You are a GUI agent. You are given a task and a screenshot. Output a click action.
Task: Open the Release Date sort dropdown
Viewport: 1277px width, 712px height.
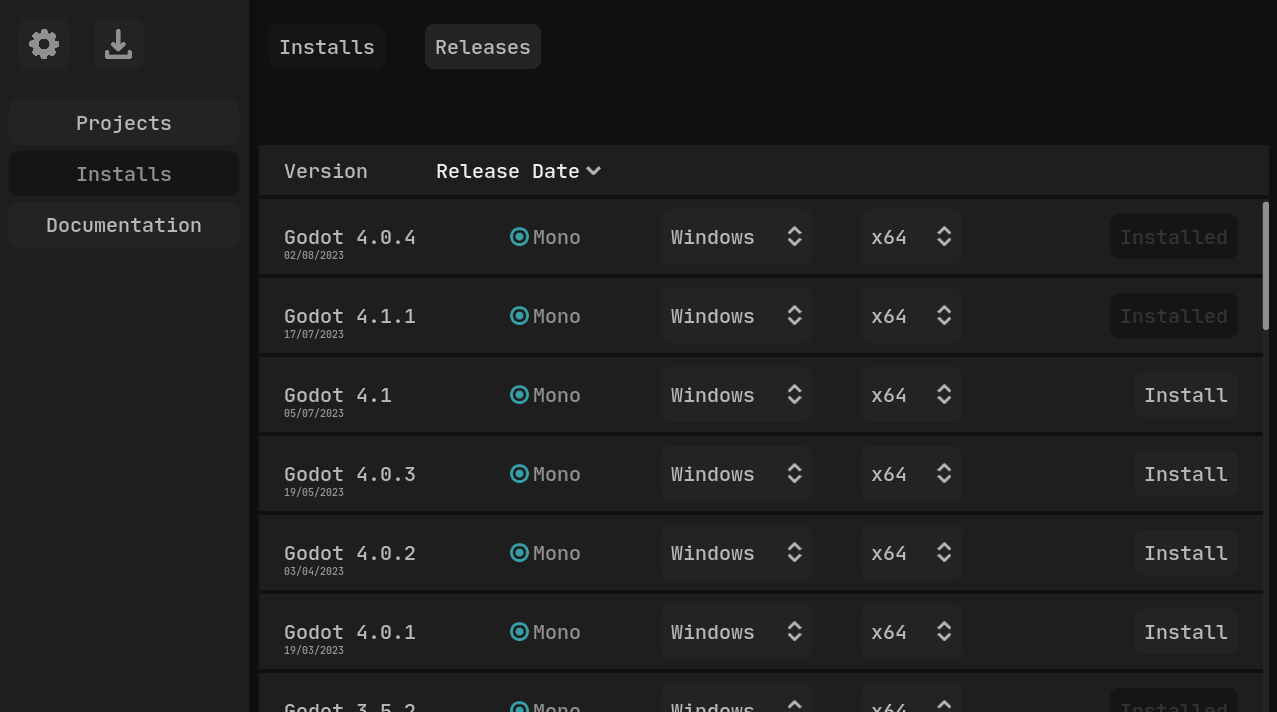pos(517,171)
